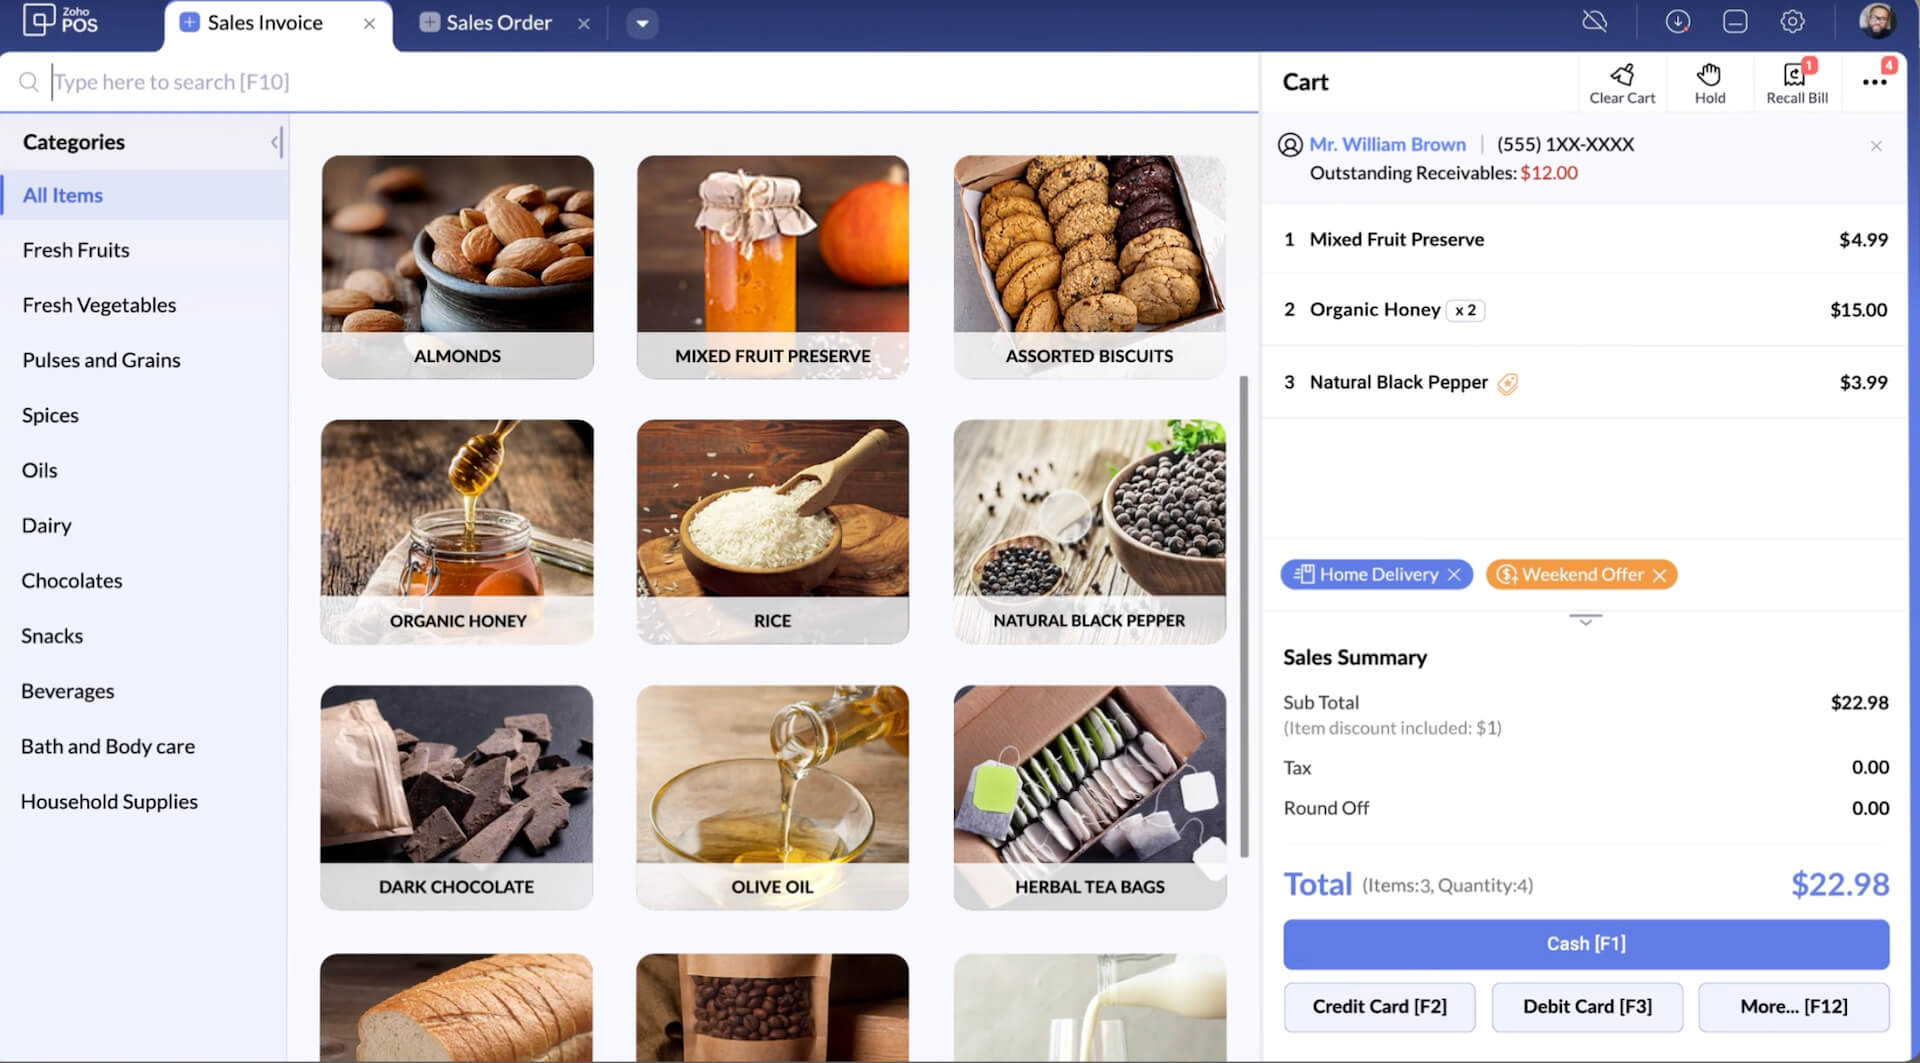Open Recall Bill from cart toolbar

[1796, 82]
